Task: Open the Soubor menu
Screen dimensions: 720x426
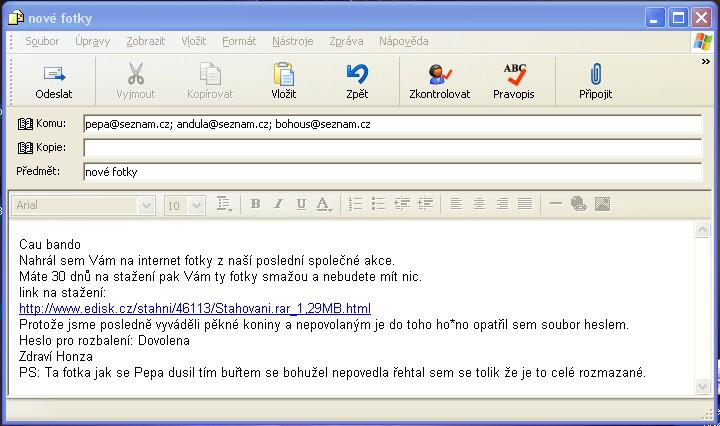Action: pyautogui.click(x=42, y=41)
